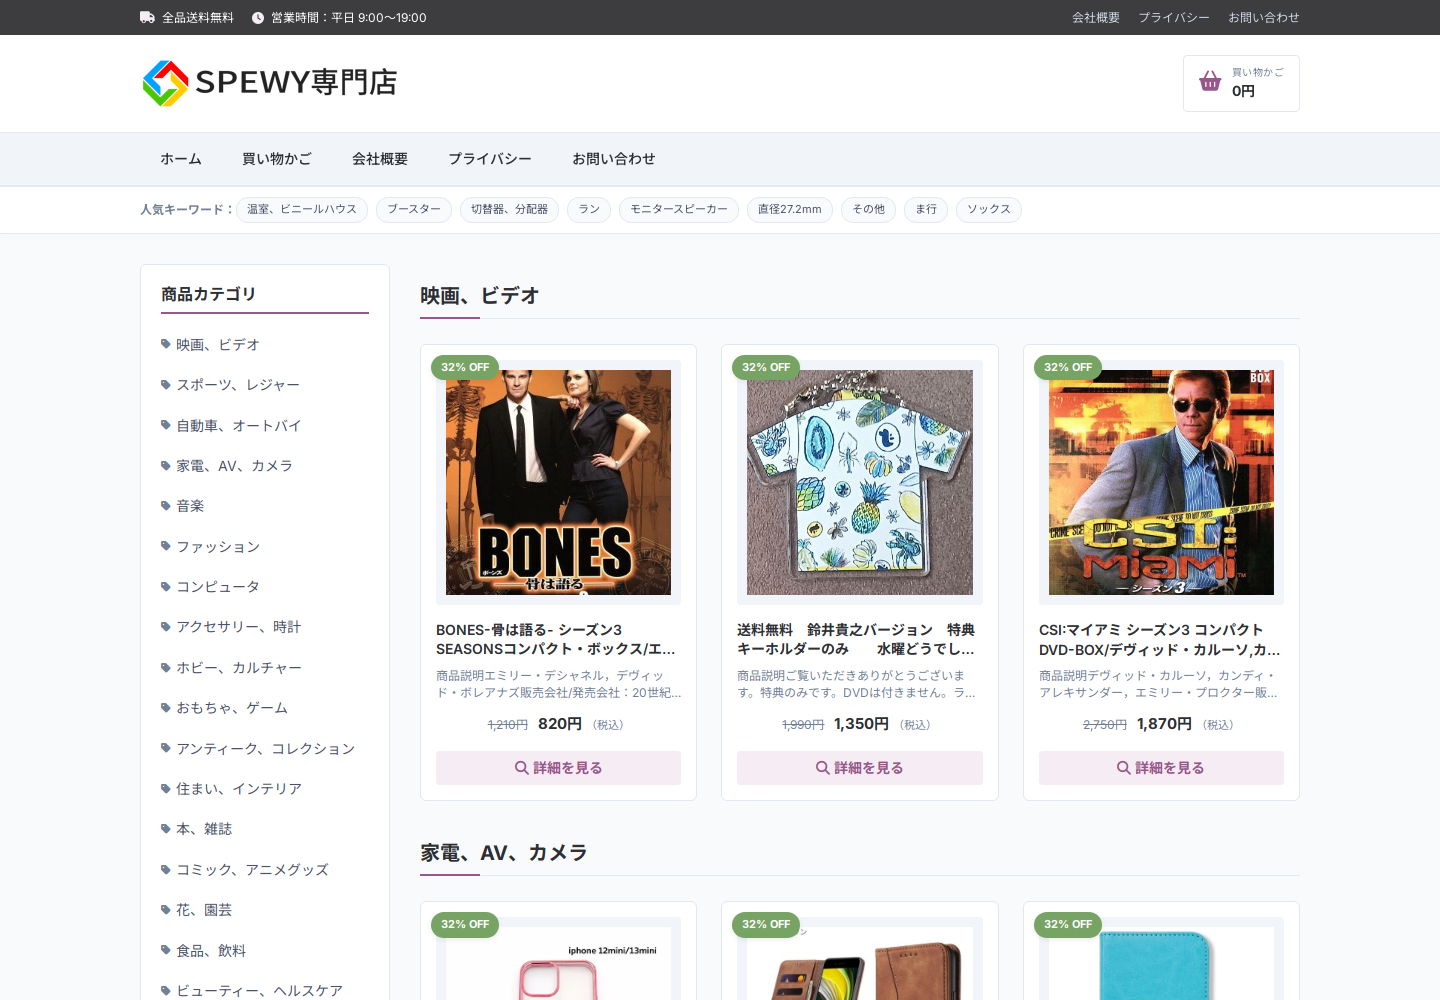Image resolution: width=1440 pixels, height=1000 pixels.
Task: Open the ホビー、カルチャー category
Action: pos(238,667)
